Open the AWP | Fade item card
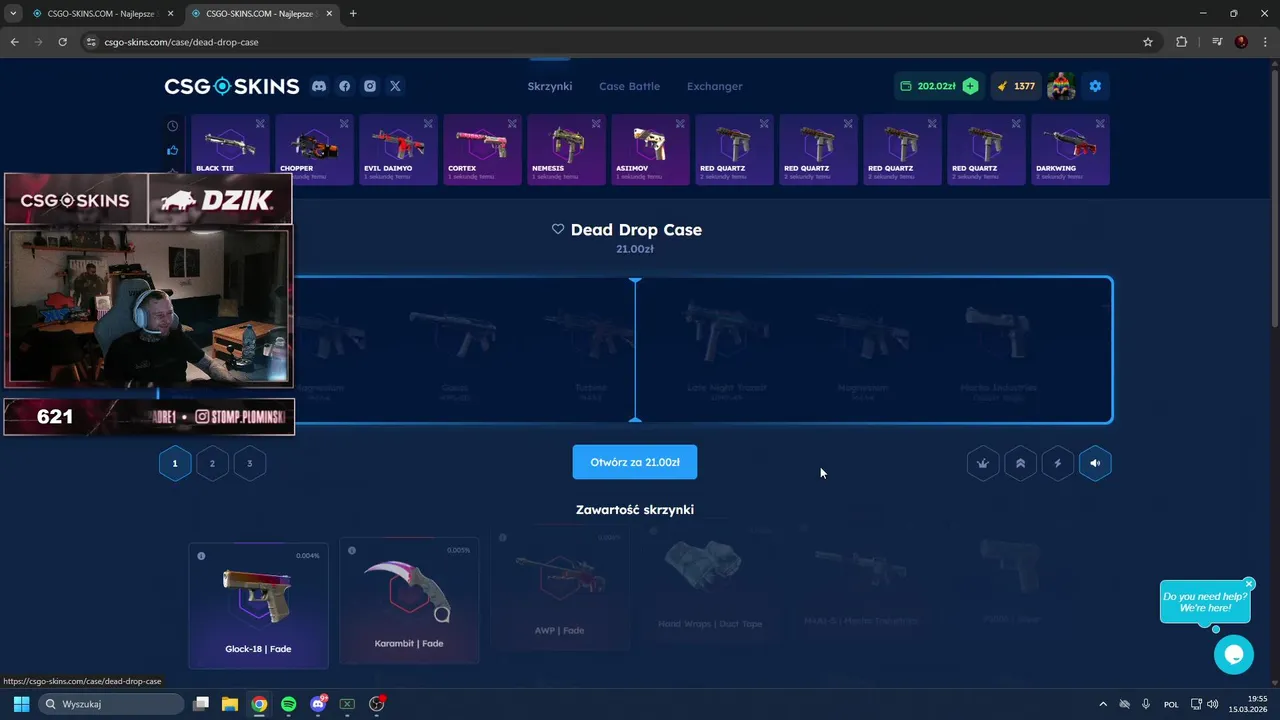Screen dimensions: 1280x720 pyautogui.click(x=559, y=590)
